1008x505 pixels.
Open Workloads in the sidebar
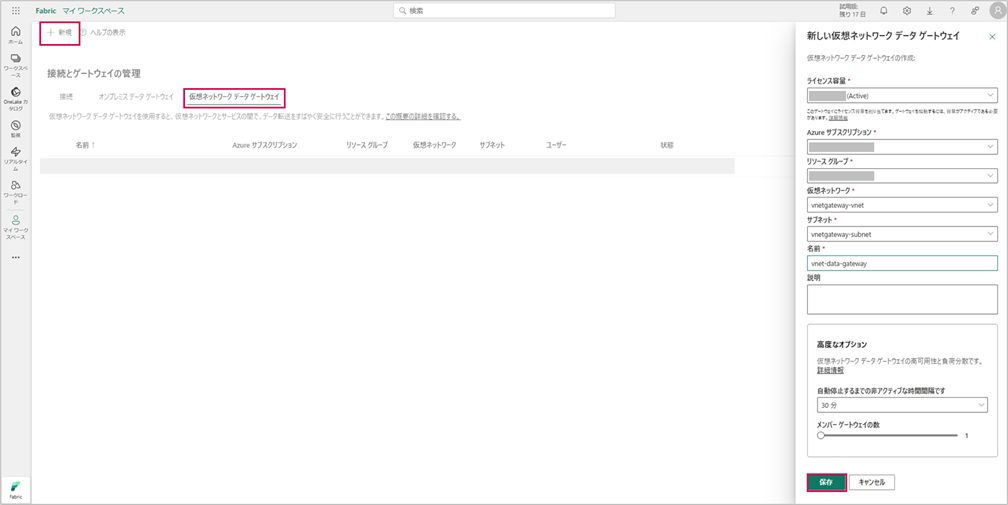tap(15, 192)
